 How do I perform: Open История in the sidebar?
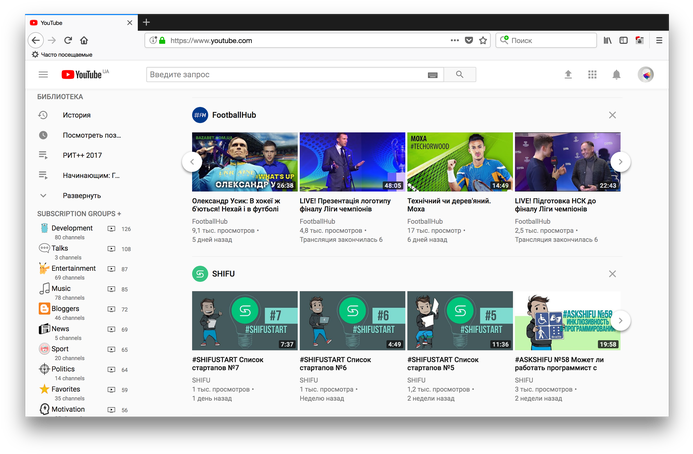[77, 115]
